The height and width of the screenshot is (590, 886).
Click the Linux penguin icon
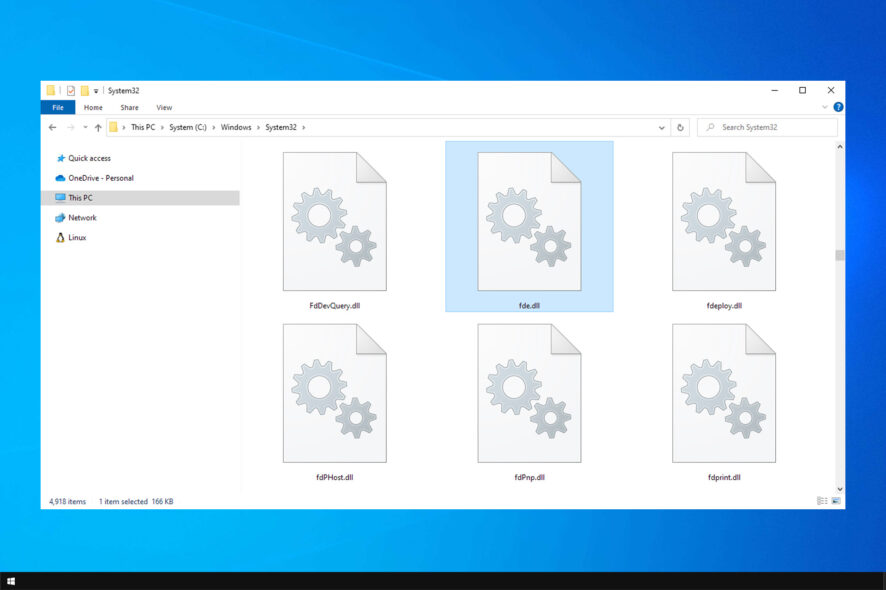[x=60, y=237]
